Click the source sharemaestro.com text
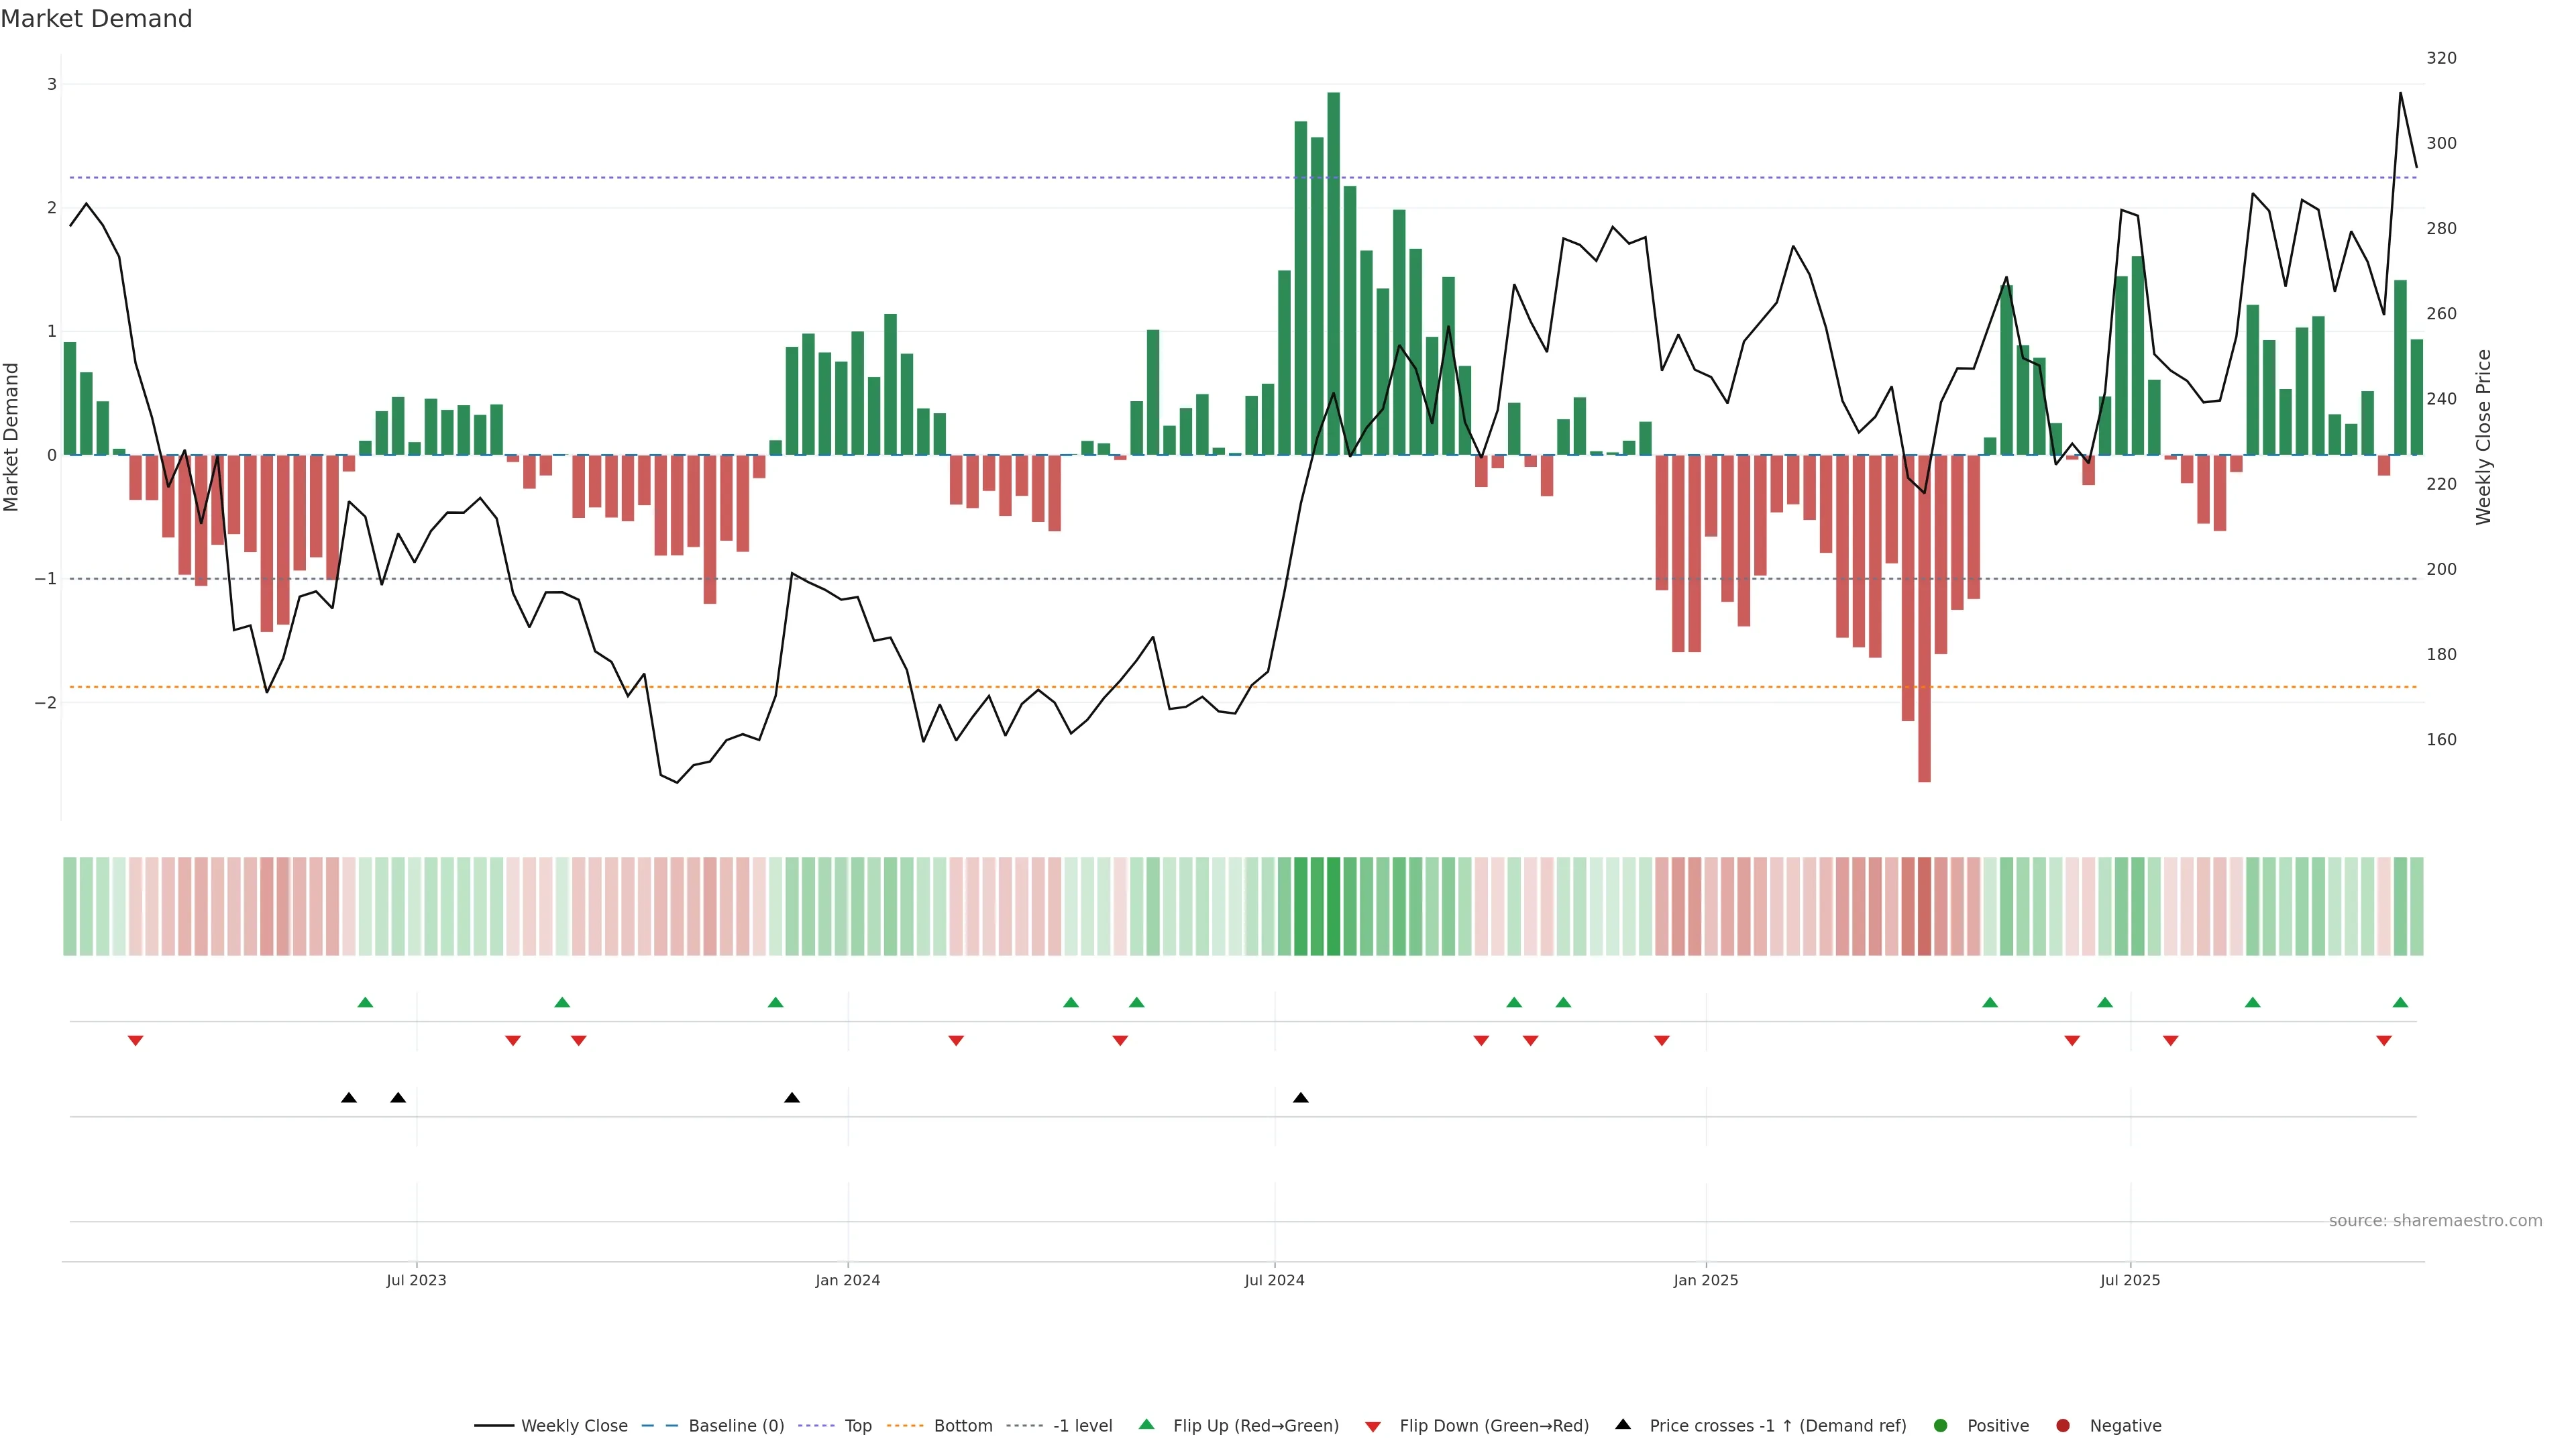This screenshot has width=2576, height=1449. pos(2435,1221)
